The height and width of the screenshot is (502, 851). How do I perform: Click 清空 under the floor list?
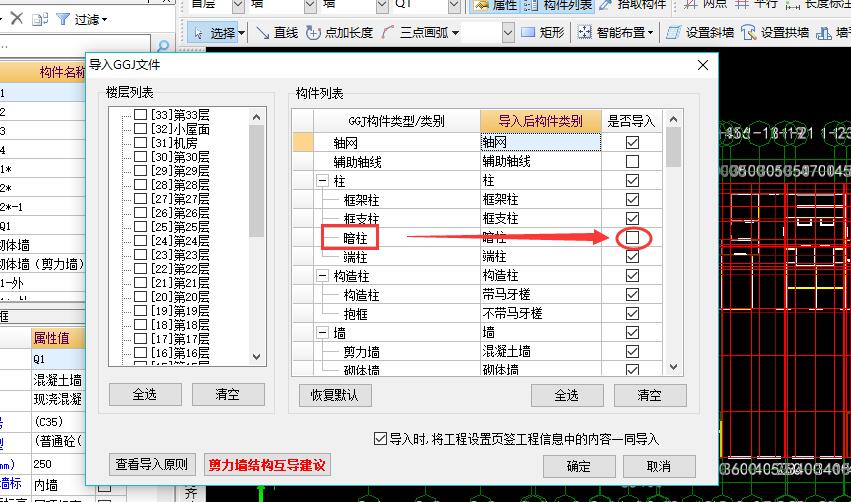228,395
